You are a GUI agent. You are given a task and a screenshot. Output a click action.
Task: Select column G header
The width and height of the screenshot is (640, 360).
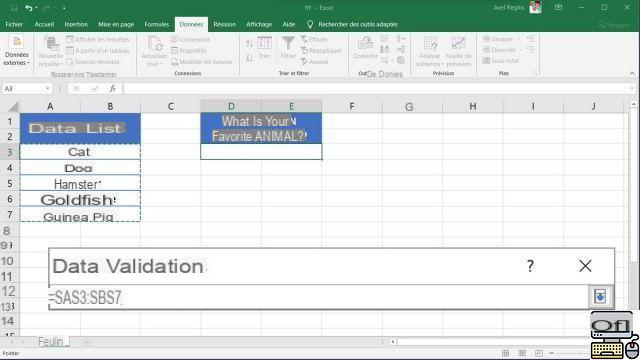tap(412, 107)
